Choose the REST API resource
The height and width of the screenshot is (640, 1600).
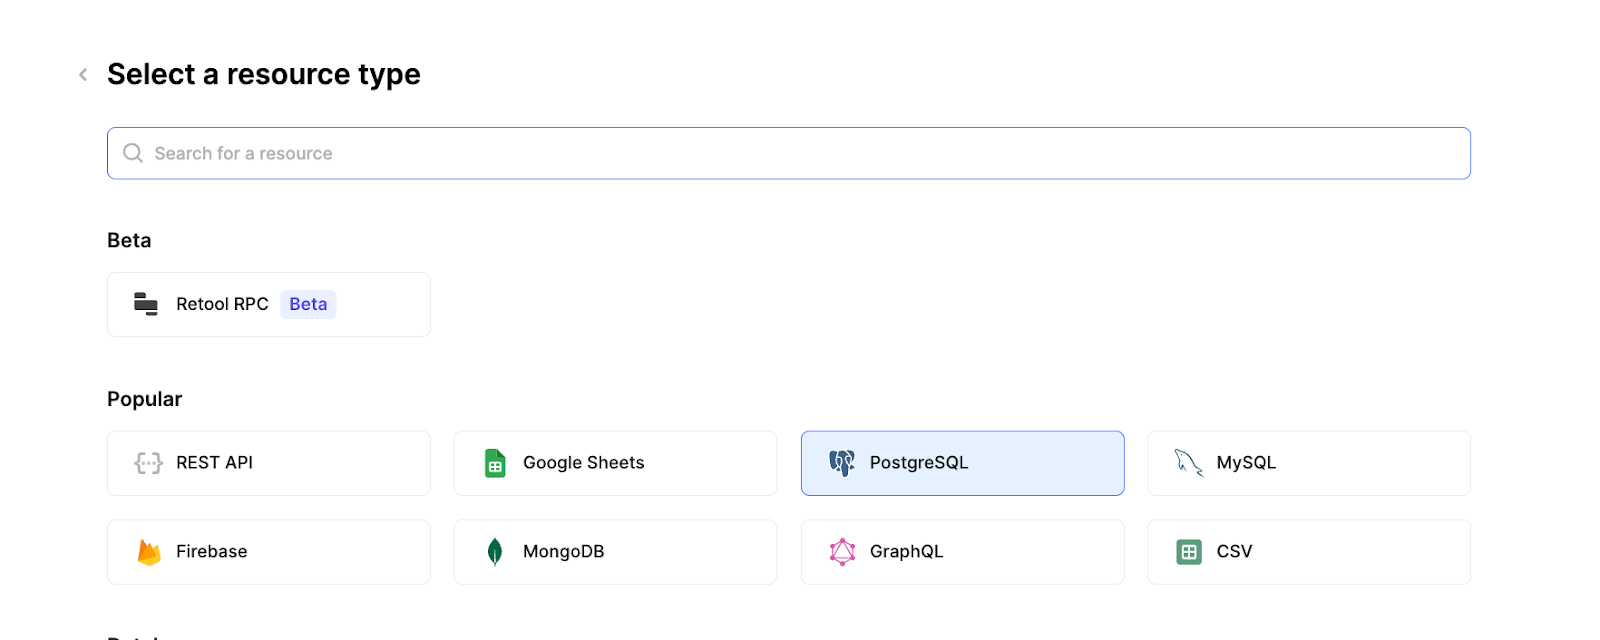[x=268, y=463]
